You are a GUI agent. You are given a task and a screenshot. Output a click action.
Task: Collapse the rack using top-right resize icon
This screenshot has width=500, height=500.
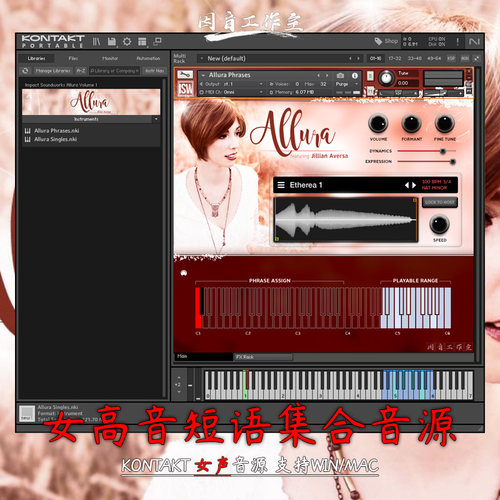coord(477,58)
